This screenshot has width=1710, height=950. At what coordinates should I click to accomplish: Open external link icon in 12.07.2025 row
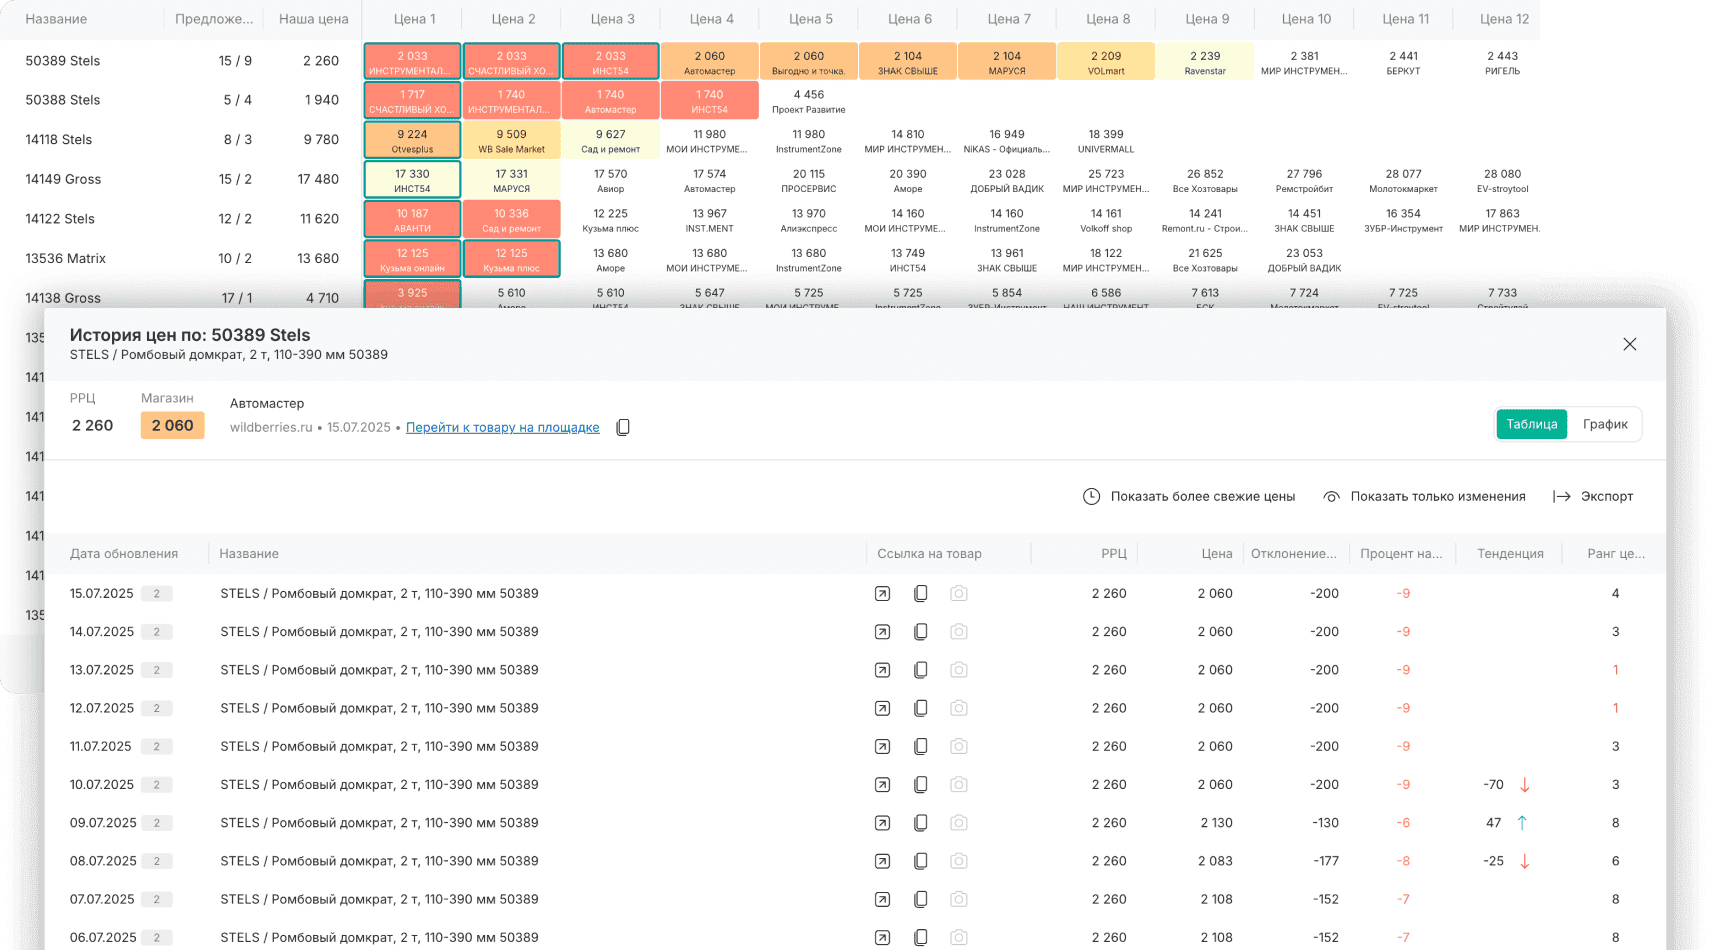pyautogui.click(x=882, y=708)
